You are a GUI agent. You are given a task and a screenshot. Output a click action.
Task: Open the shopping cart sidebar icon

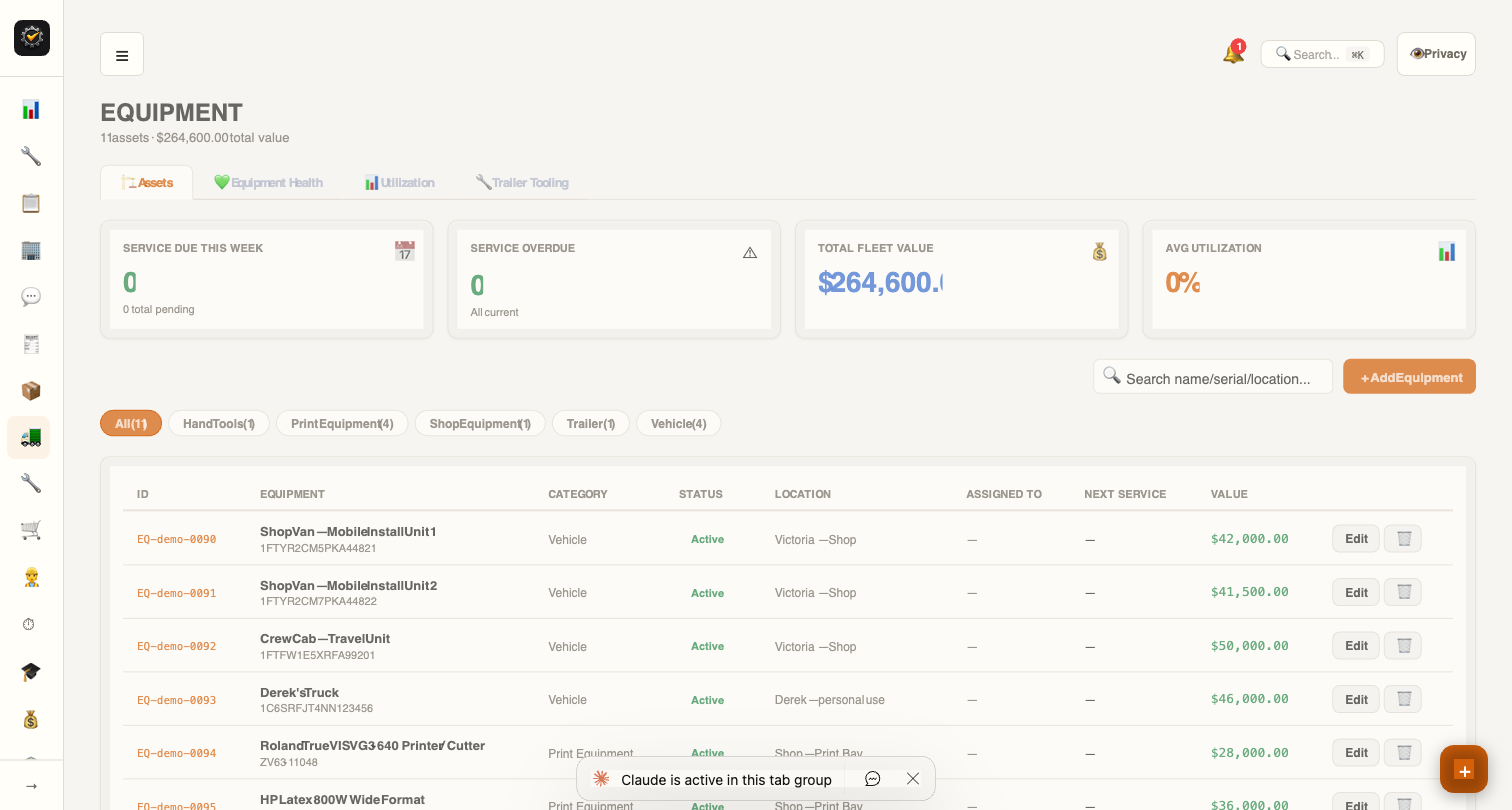coord(31,530)
